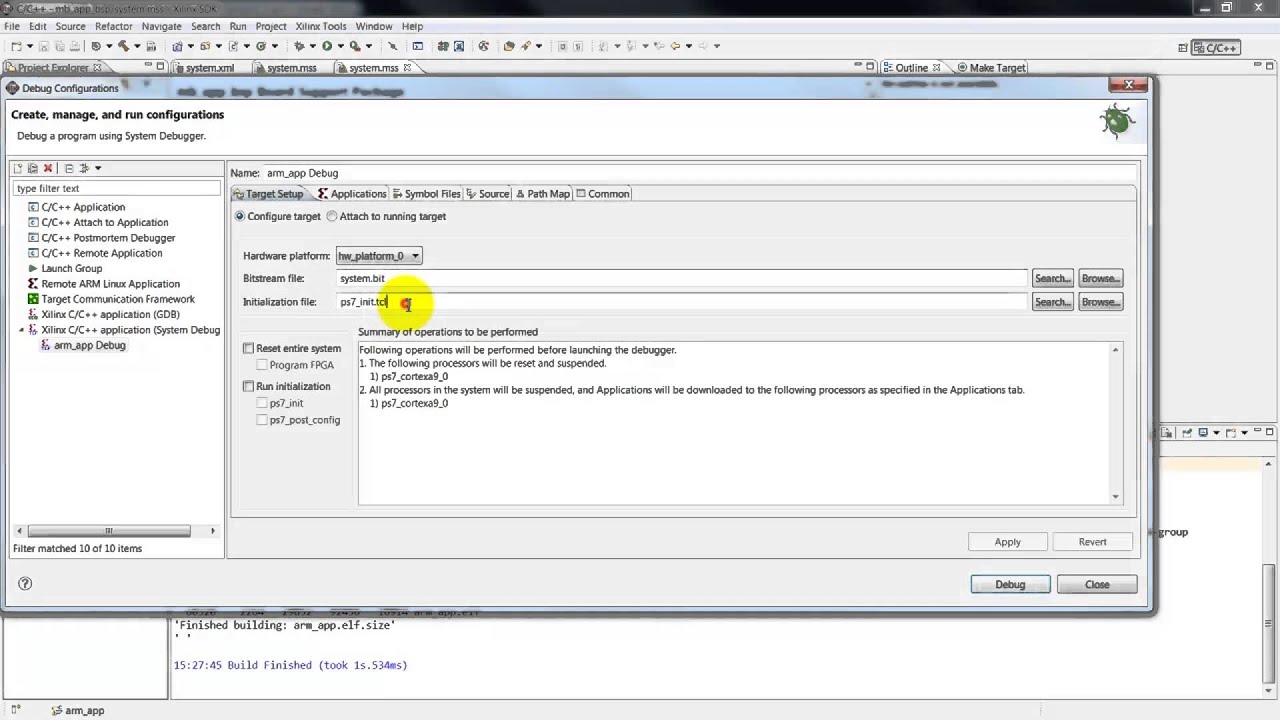Open the Common tab
1280x720 pixels.
click(x=602, y=194)
